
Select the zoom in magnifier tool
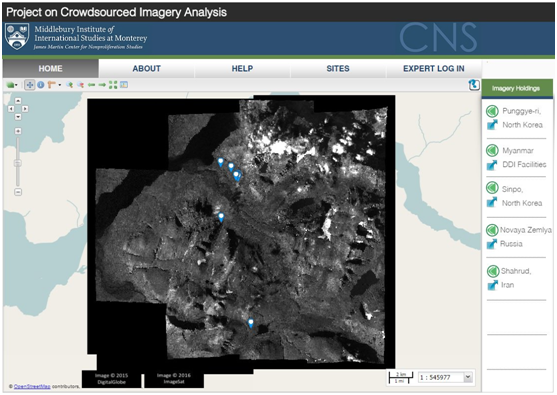pos(70,85)
